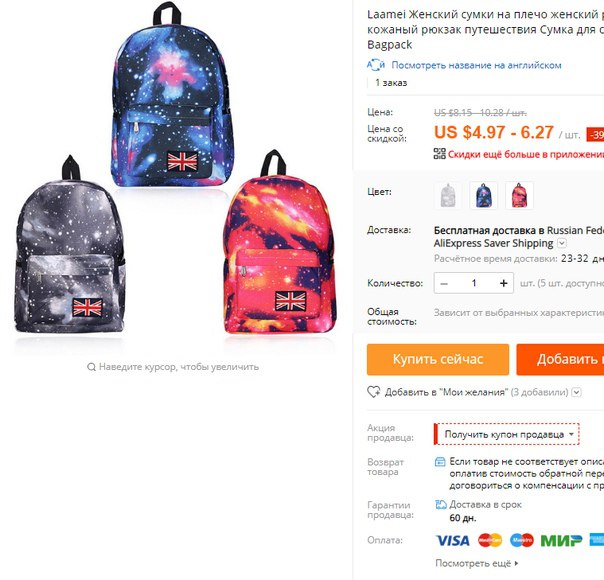Click the Купить сейчас button

click(438, 359)
